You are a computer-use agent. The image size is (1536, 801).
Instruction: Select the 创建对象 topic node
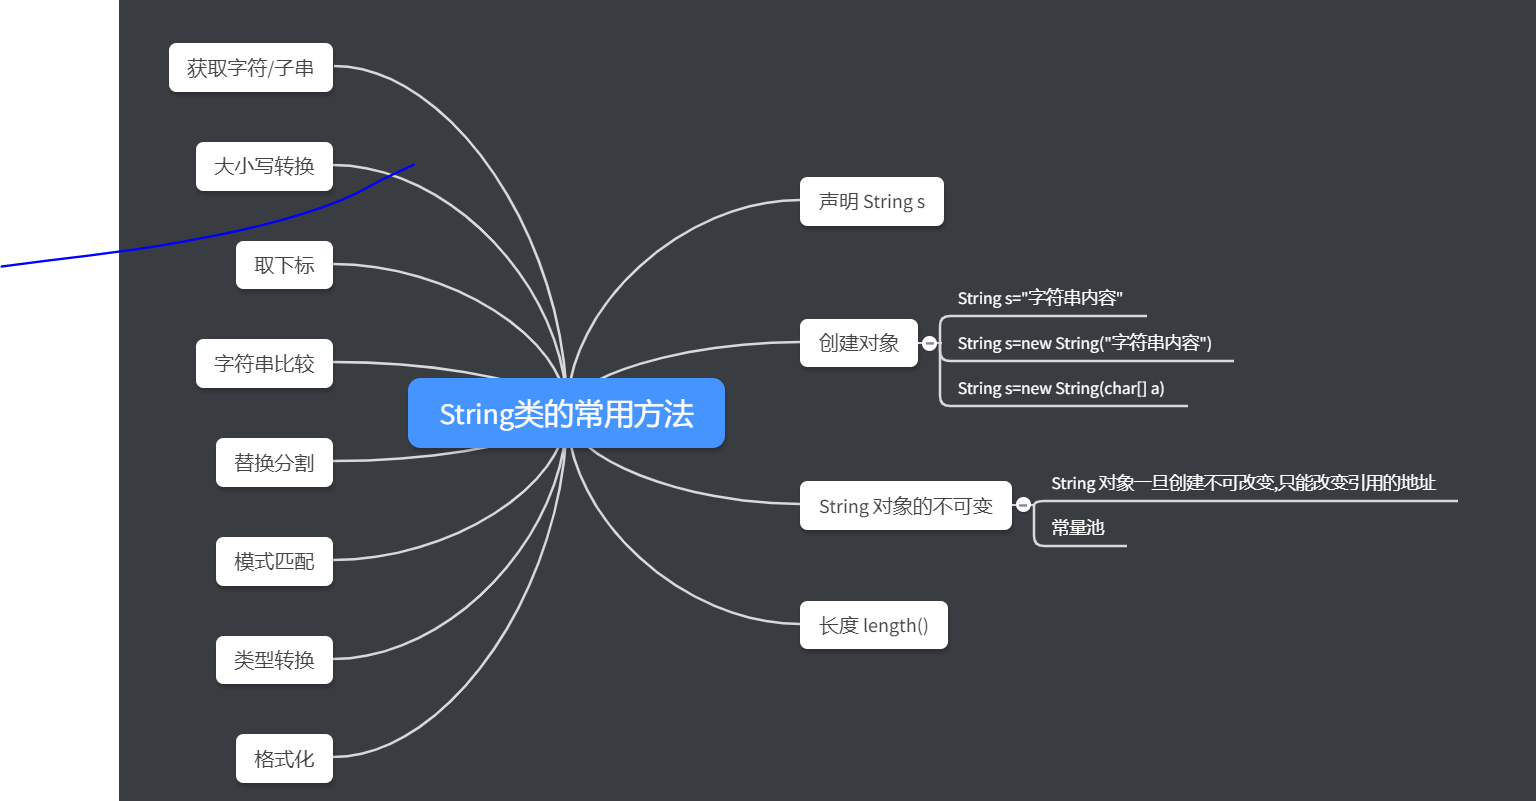859,342
